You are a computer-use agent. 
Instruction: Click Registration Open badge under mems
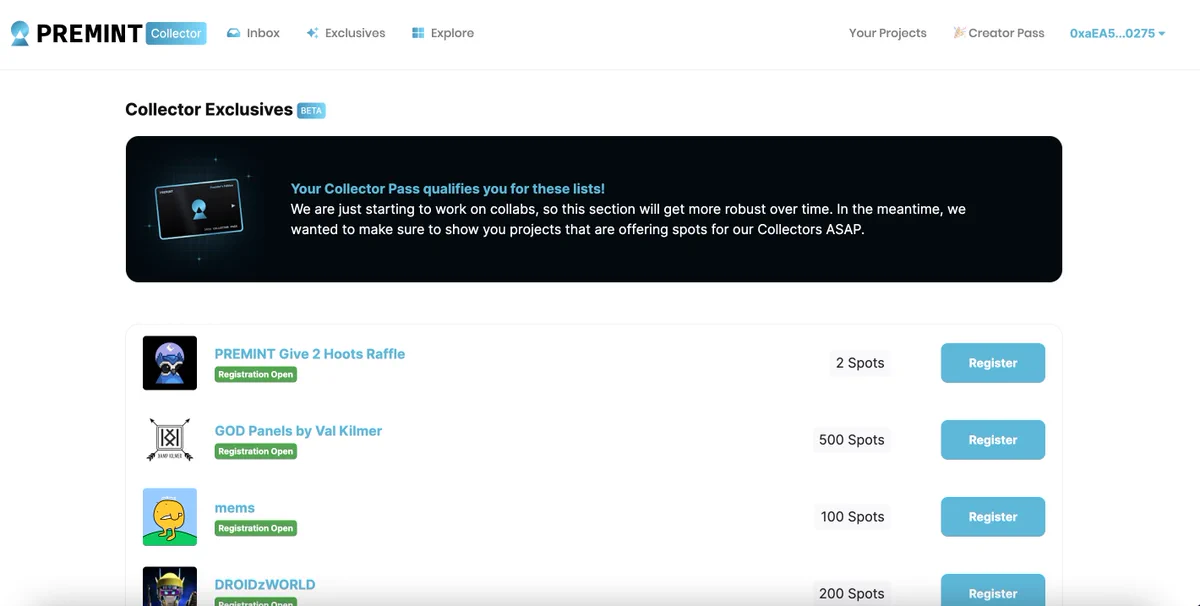(256, 529)
